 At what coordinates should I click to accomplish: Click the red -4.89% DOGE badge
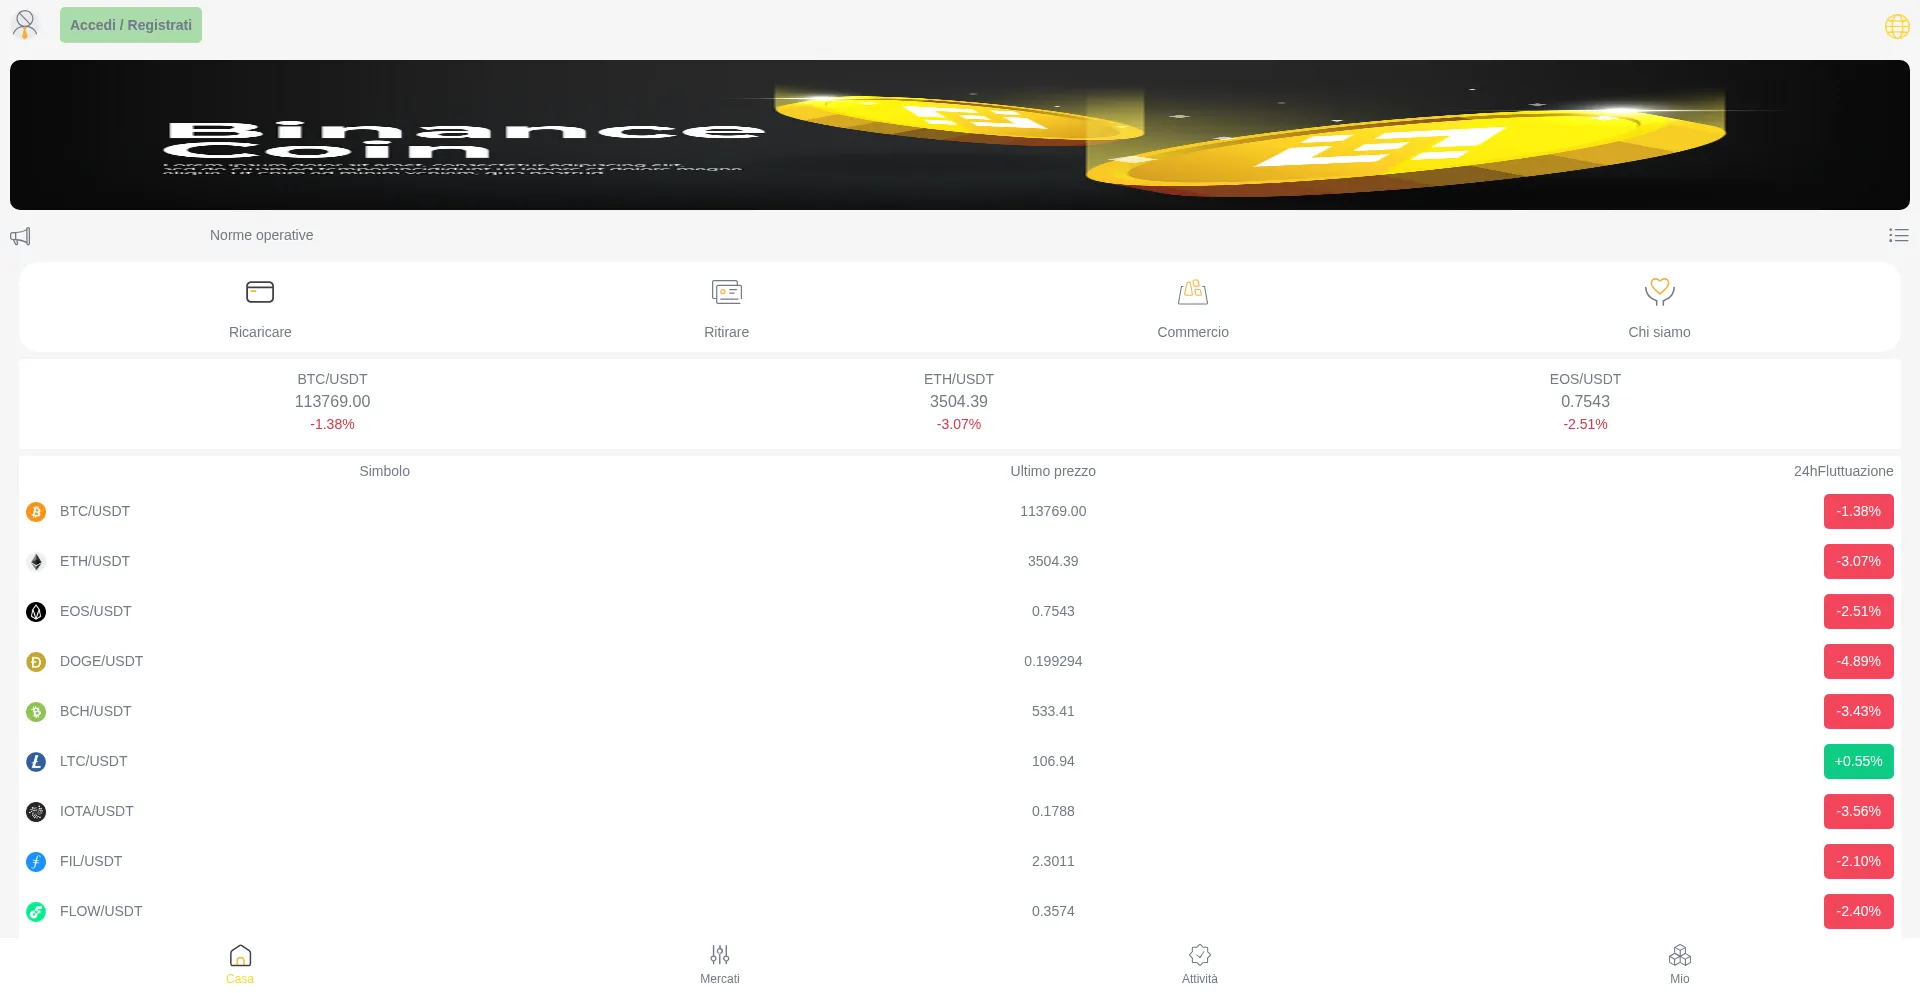point(1858,661)
